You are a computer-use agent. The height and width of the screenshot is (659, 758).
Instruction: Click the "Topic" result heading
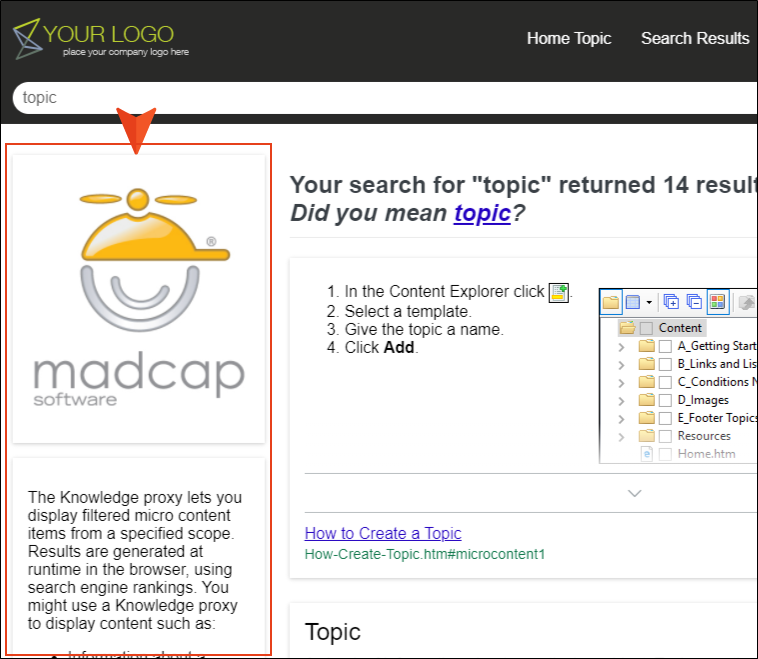[x=333, y=632]
